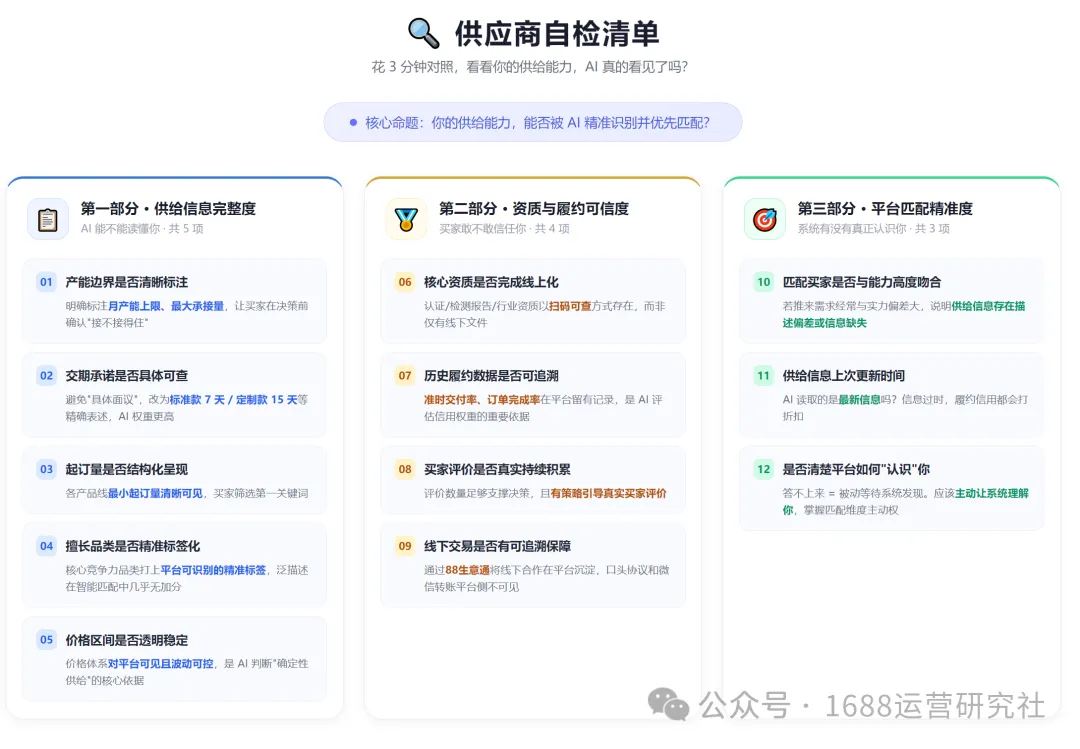The image size is (1080, 749).
Task: Click orange text 准时交付率、订单完成率
Action: (x=482, y=400)
